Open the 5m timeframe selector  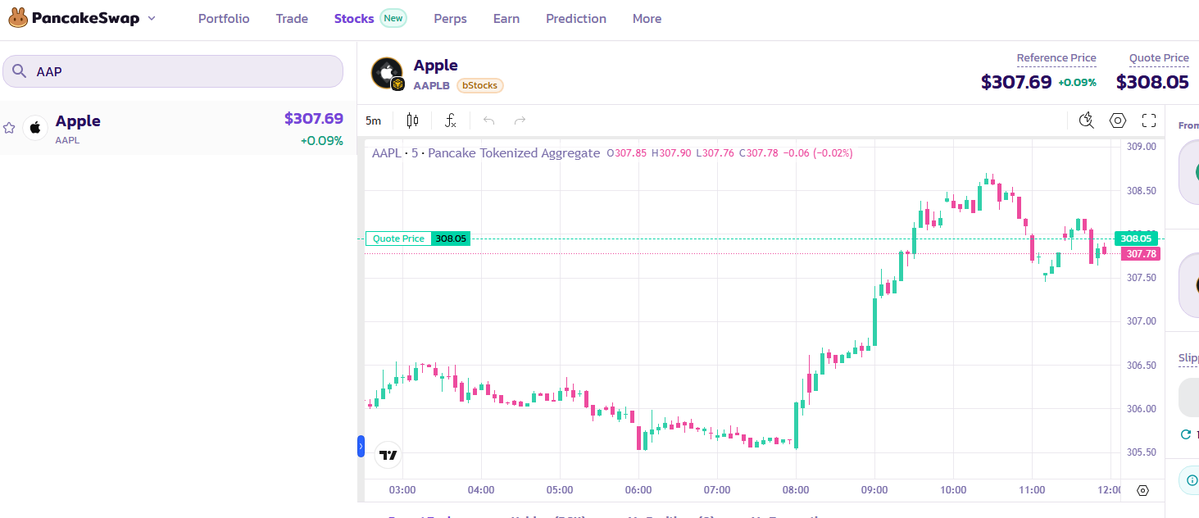pyautogui.click(x=373, y=120)
